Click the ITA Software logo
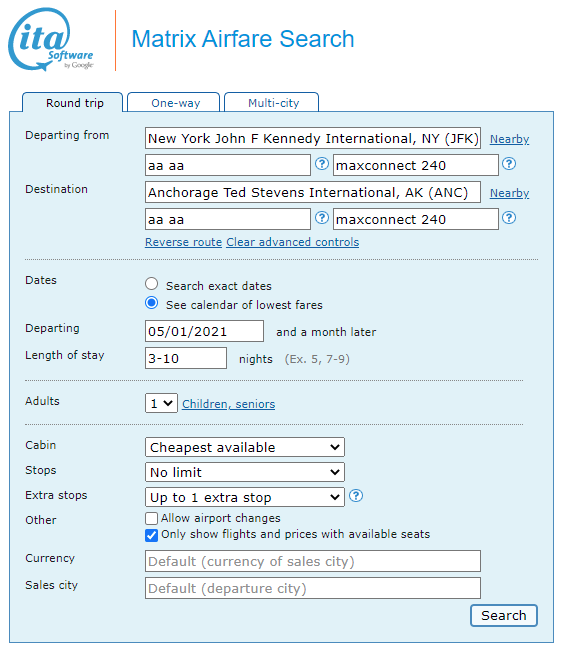 click(51, 39)
